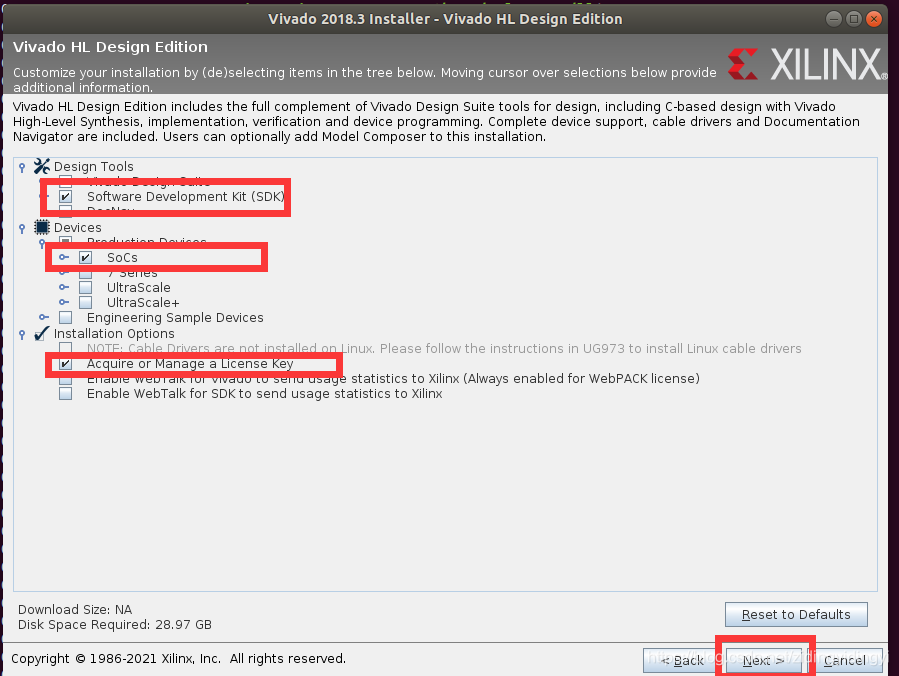Collapse the Design Tools tree node
This screenshot has width=899, height=676.
tap(22, 167)
